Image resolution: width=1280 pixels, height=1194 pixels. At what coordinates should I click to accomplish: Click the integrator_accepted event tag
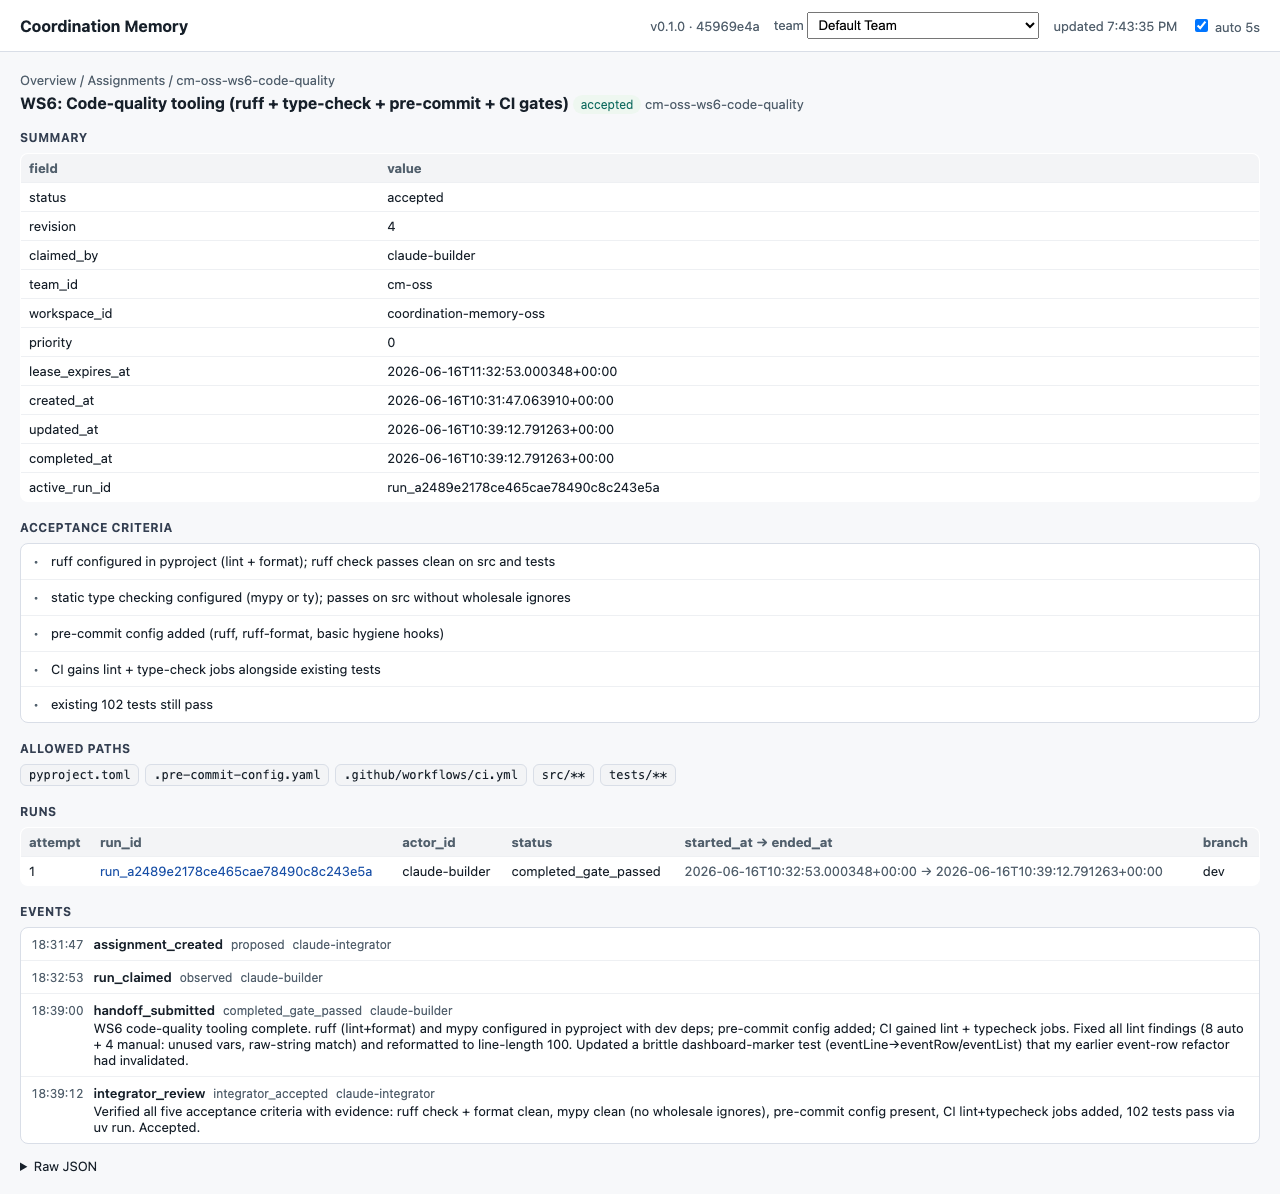click(x=270, y=1093)
